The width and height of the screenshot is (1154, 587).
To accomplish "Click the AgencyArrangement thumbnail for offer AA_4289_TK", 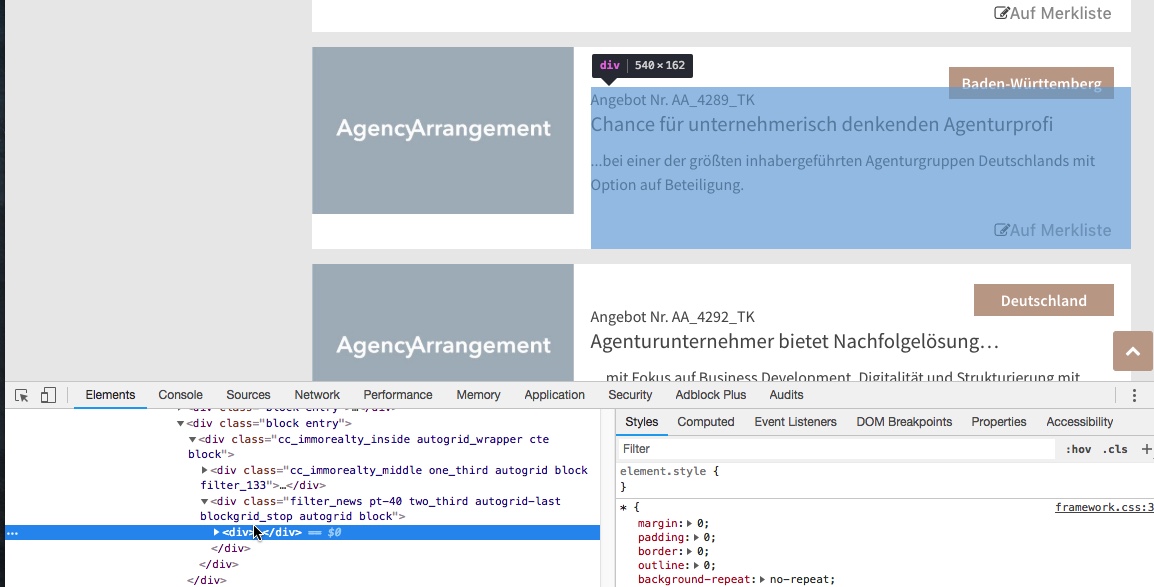I will [443, 130].
